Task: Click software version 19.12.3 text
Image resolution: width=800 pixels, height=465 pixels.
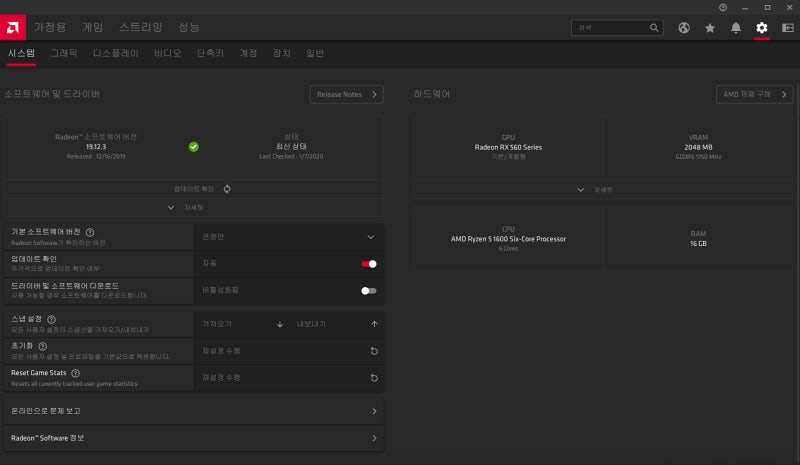Action: tap(96, 147)
